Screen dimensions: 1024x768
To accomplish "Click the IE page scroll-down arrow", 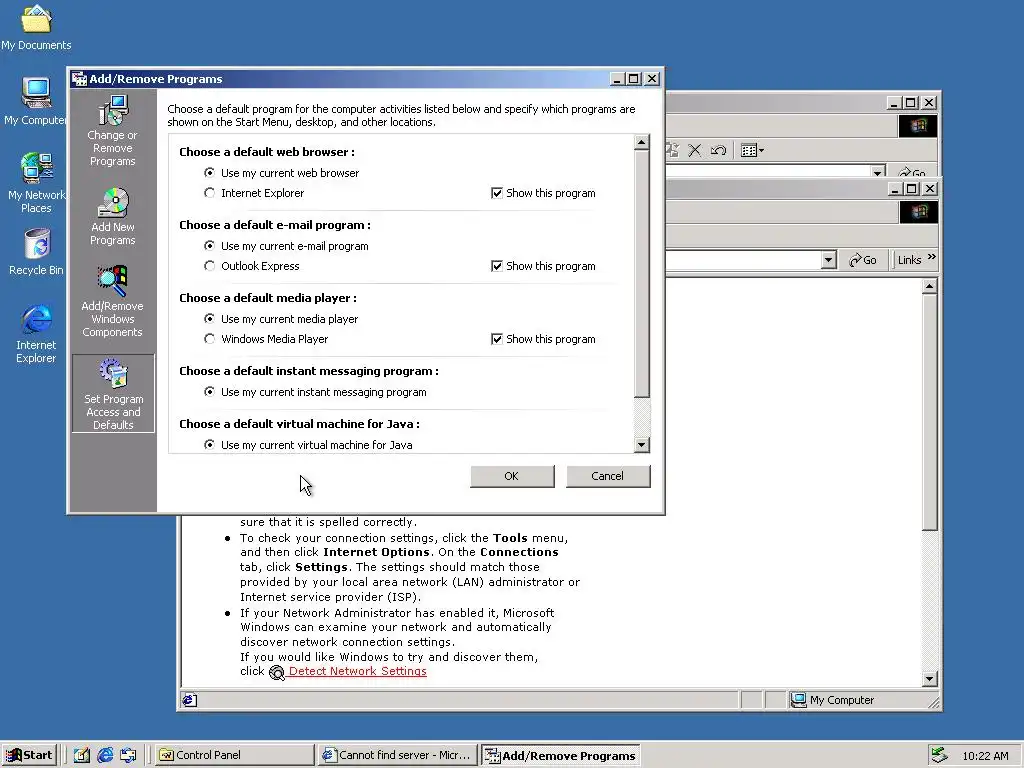I will (x=930, y=679).
